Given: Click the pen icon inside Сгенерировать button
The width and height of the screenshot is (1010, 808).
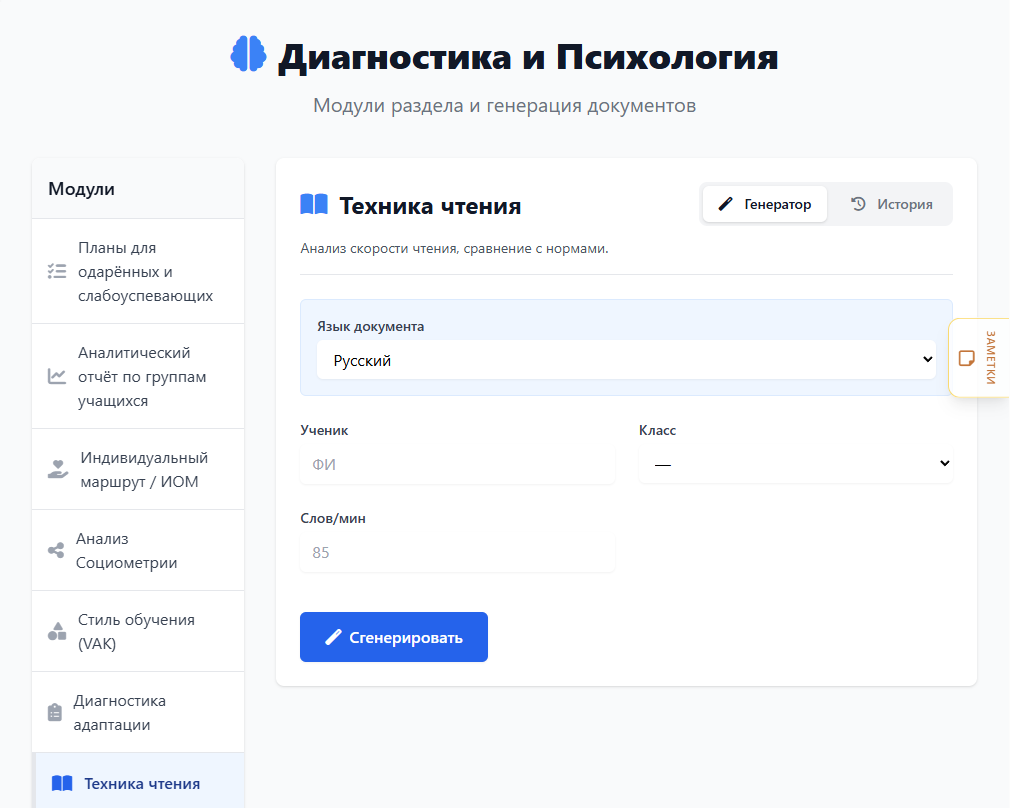Looking at the screenshot, I should pos(333,637).
